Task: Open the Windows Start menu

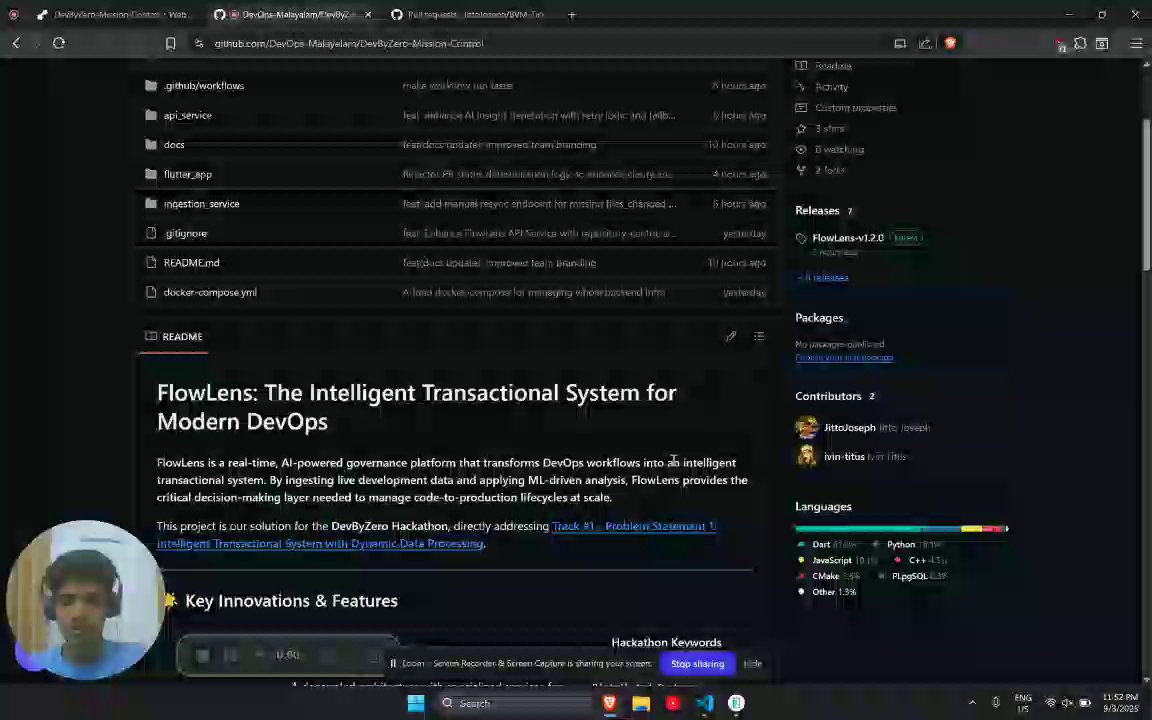Action: pos(416,703)
